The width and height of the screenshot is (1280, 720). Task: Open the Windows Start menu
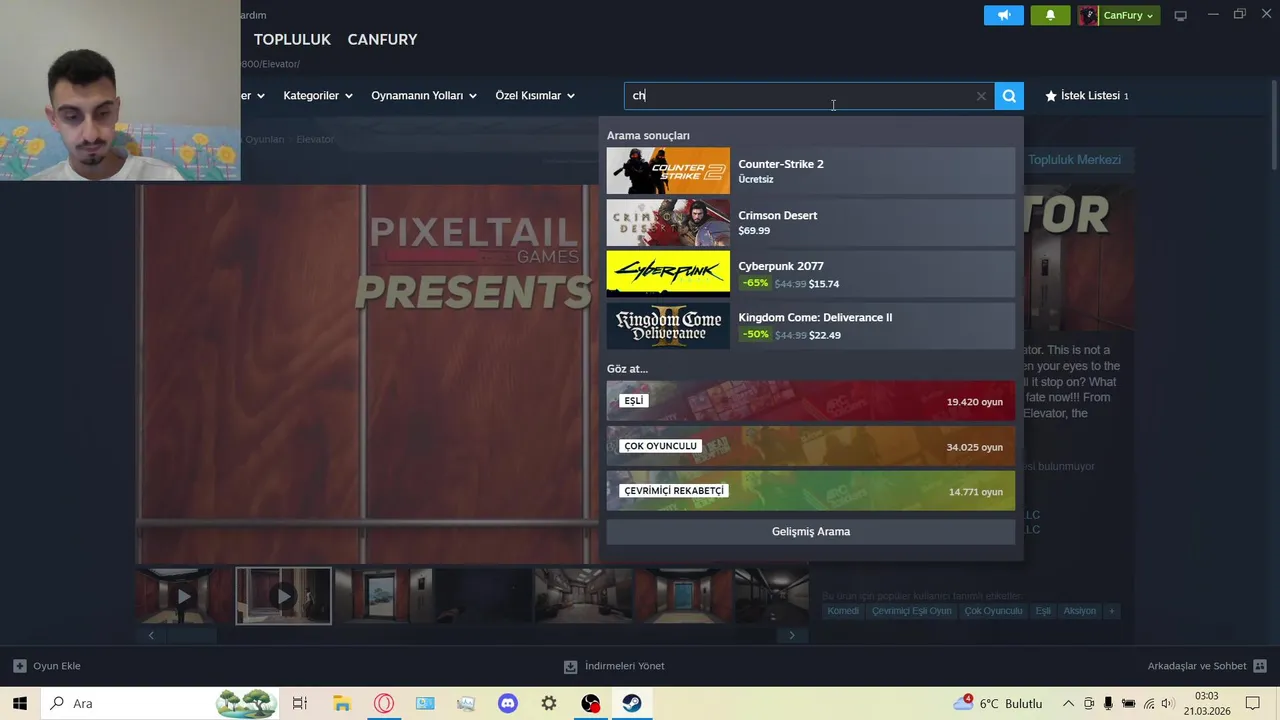click(20, 703)
